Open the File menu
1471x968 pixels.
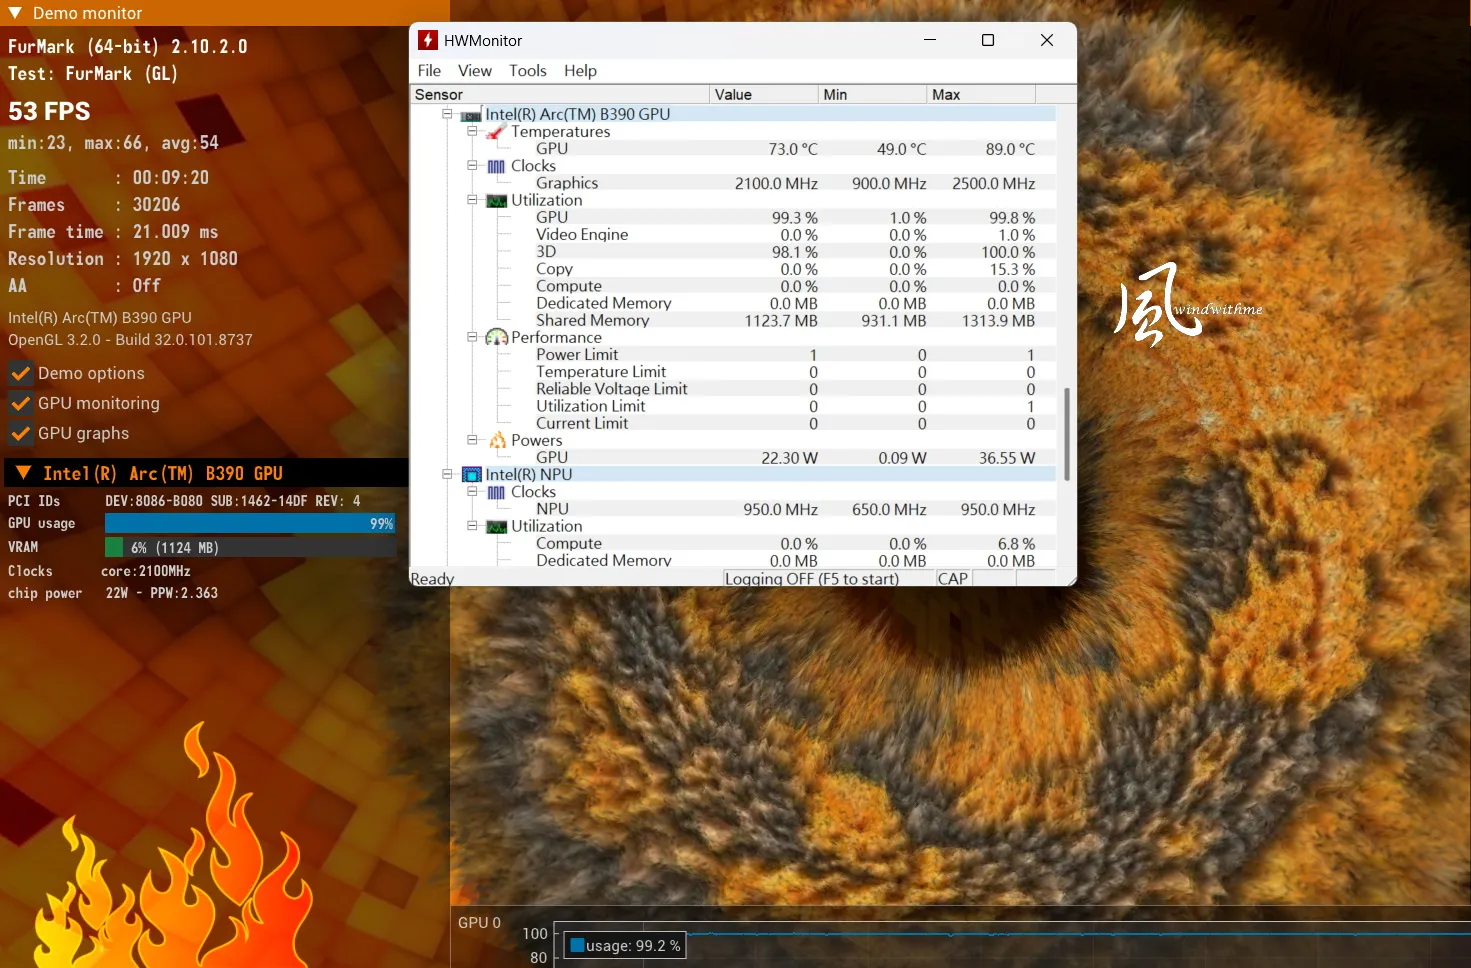(x=429, y=71)
